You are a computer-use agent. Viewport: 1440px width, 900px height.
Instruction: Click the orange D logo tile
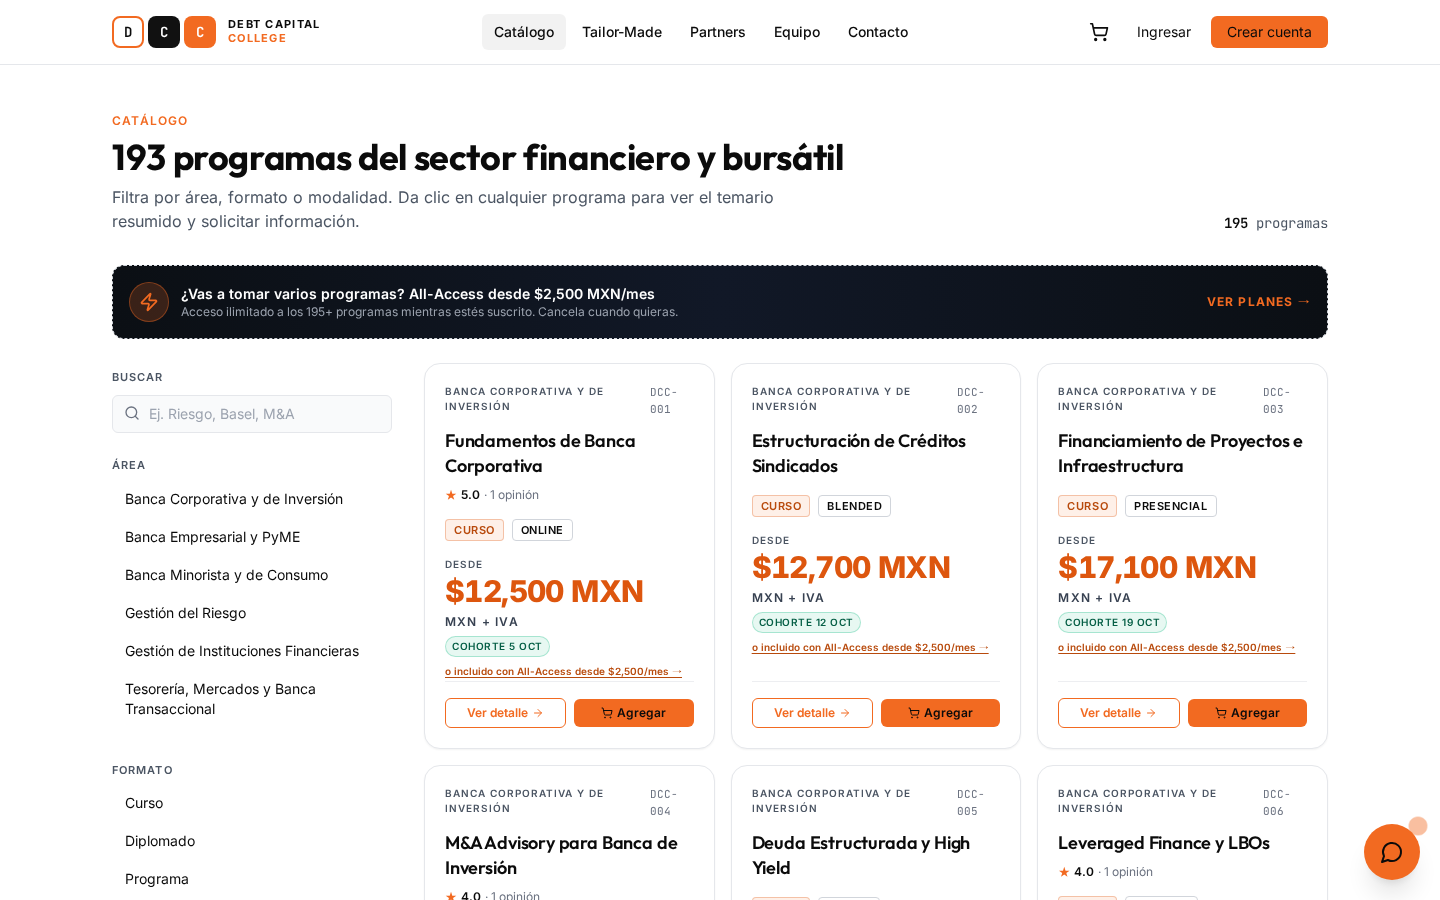(x=128, y=32)
